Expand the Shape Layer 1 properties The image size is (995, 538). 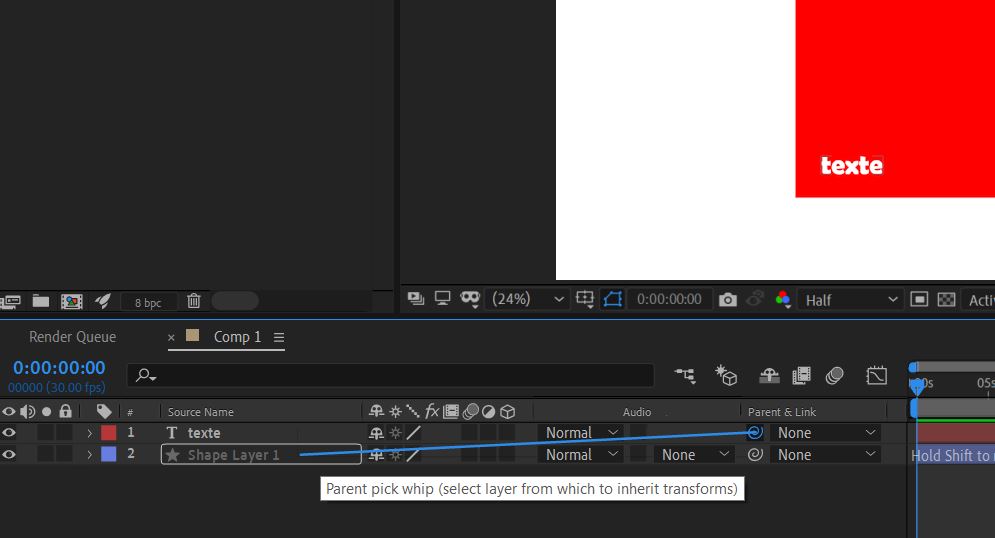89,455
